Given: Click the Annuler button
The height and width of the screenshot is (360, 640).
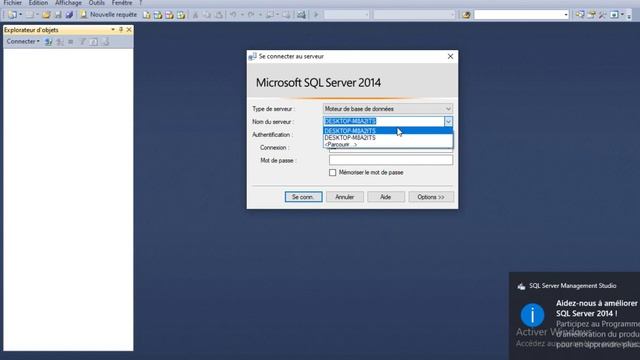Looking at the screenshot, I should pyautogui.click(x=344, y=197).
